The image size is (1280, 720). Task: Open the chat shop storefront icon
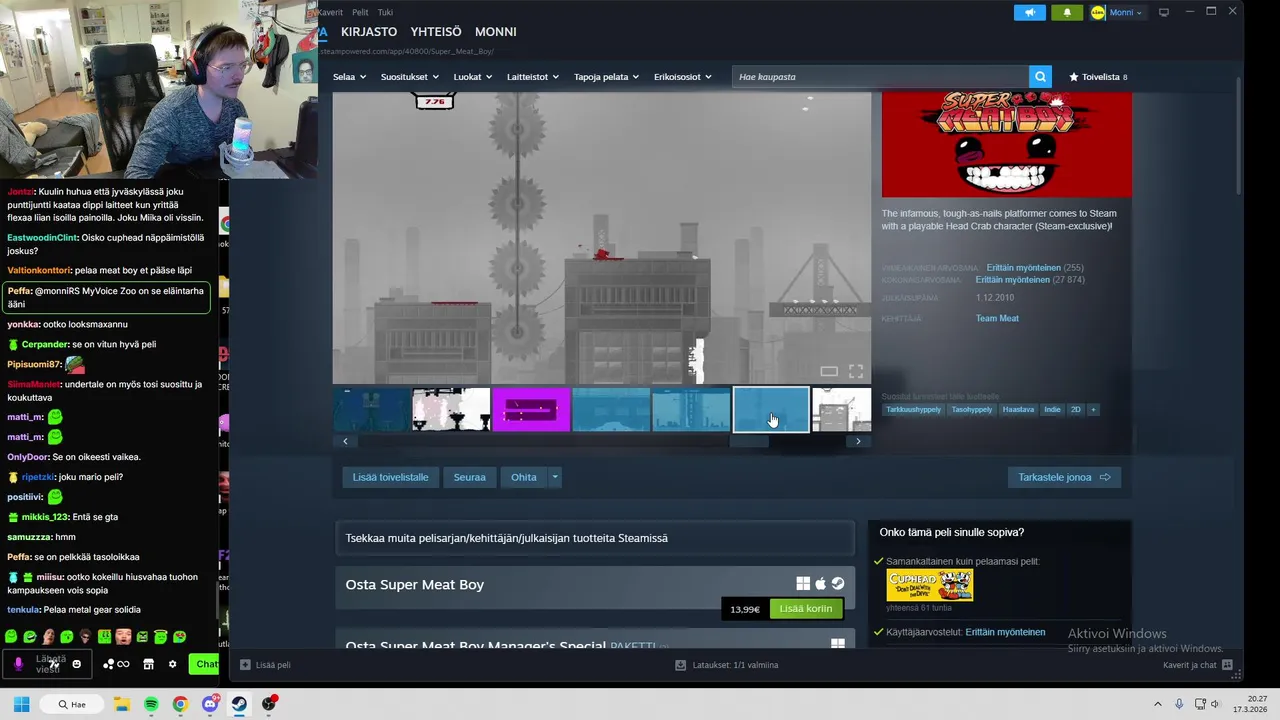(148, 664)
